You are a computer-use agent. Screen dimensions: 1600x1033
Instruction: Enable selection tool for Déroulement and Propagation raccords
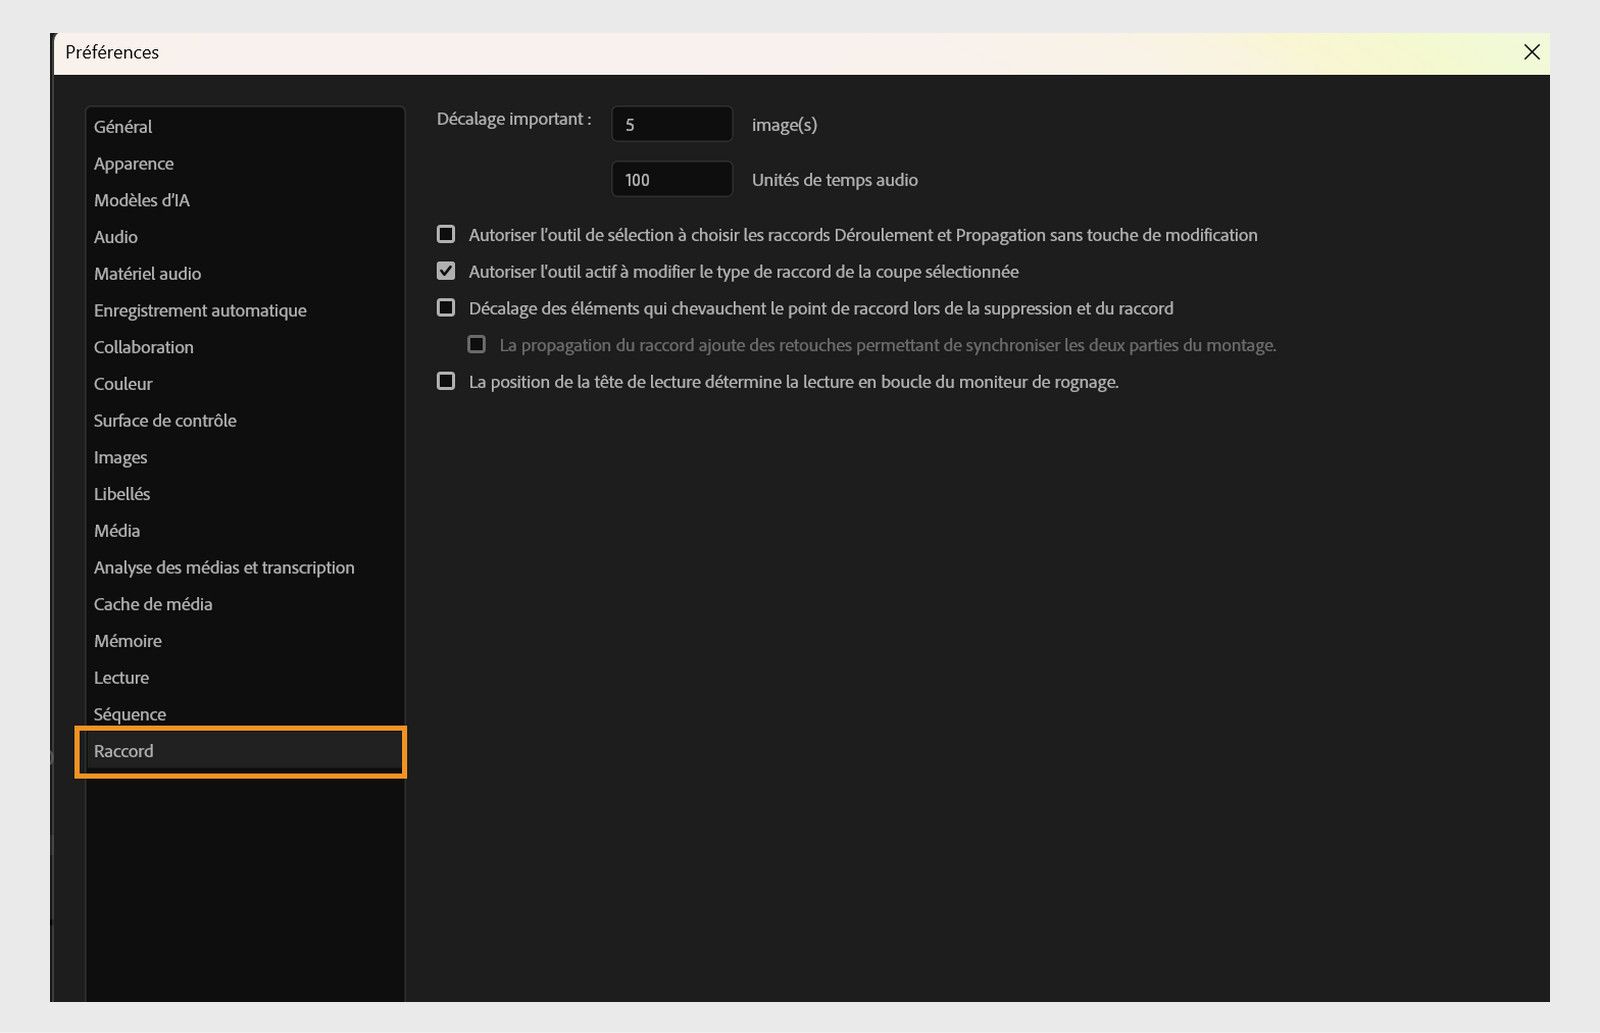click(446, 233)
